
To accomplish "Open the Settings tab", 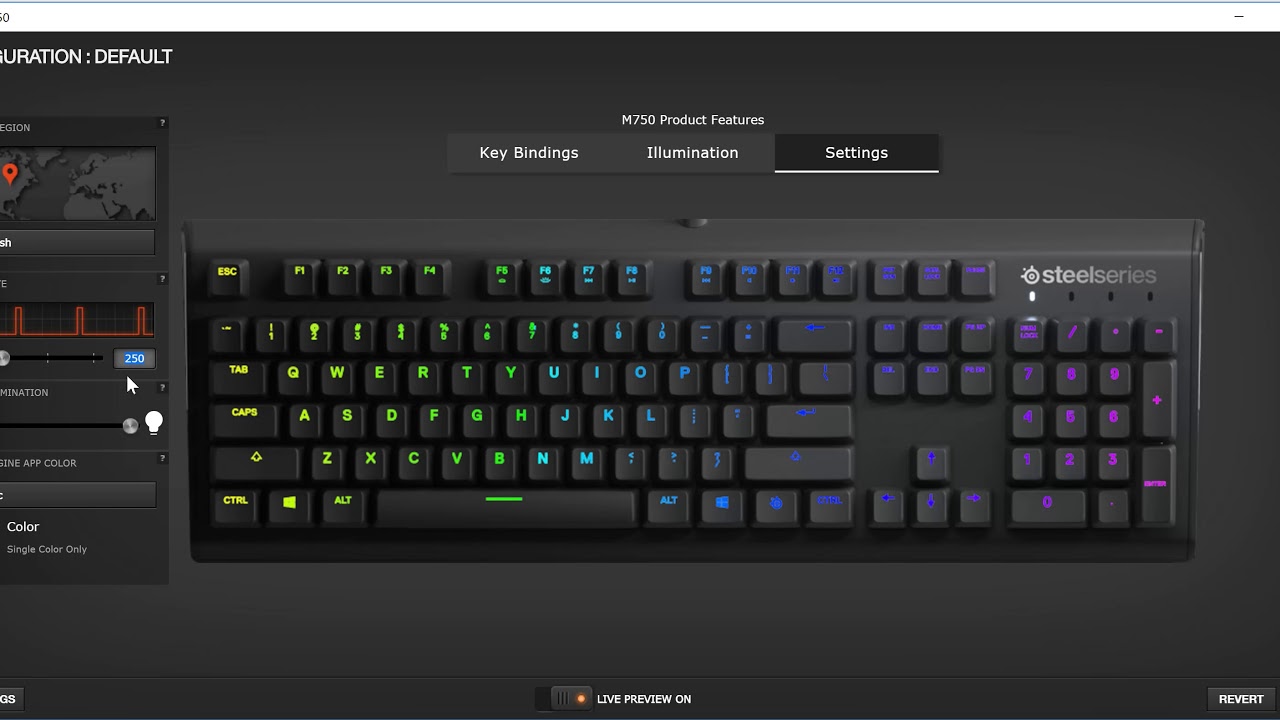I will [856, 153].
